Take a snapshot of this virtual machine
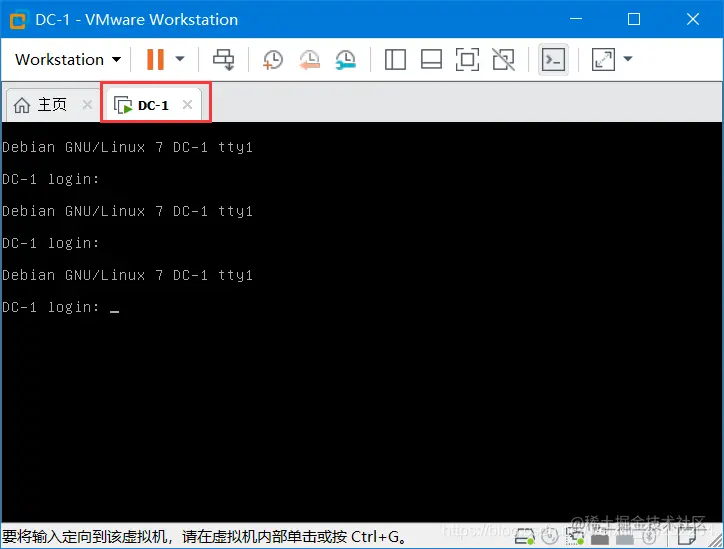Screen dimensions: 724x549 coord(272,60)
